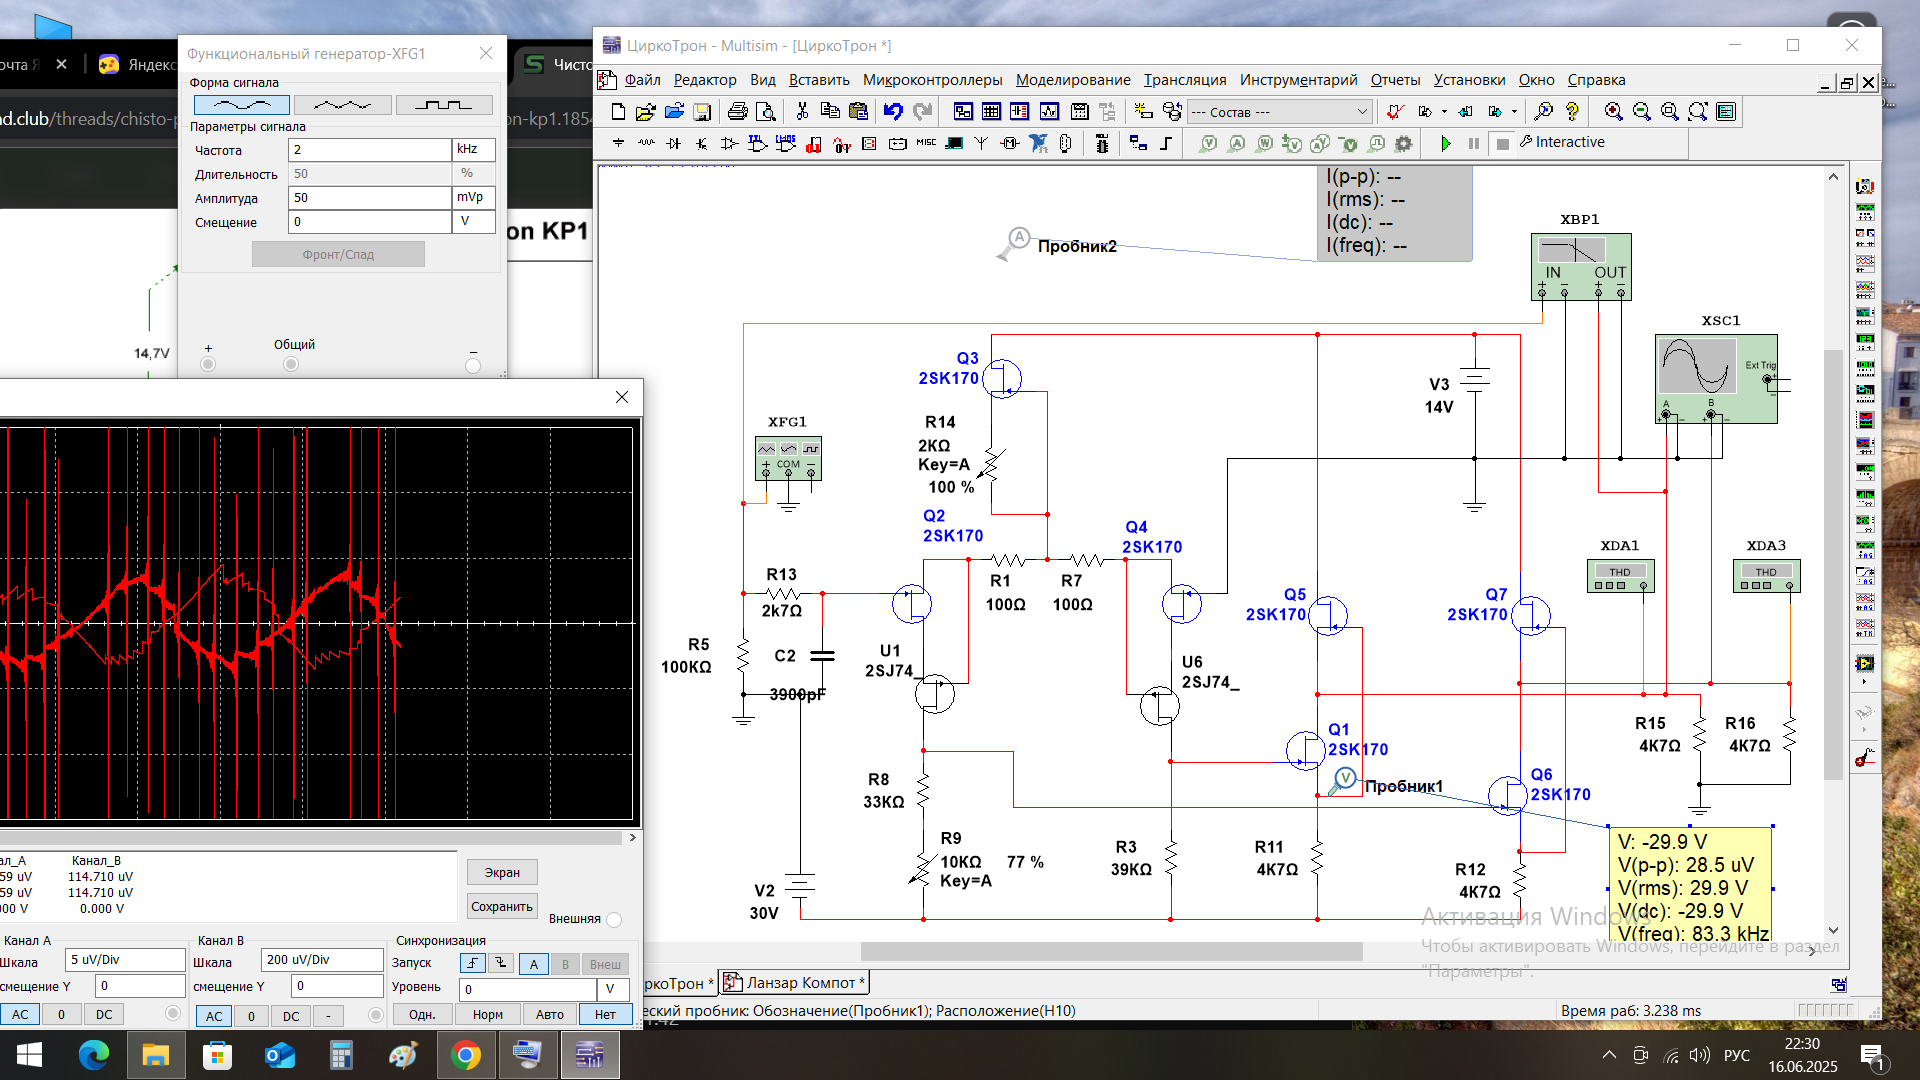Open the Моделирование menu
The width and height of the screenshot is (1920, 1080).
1072,80
